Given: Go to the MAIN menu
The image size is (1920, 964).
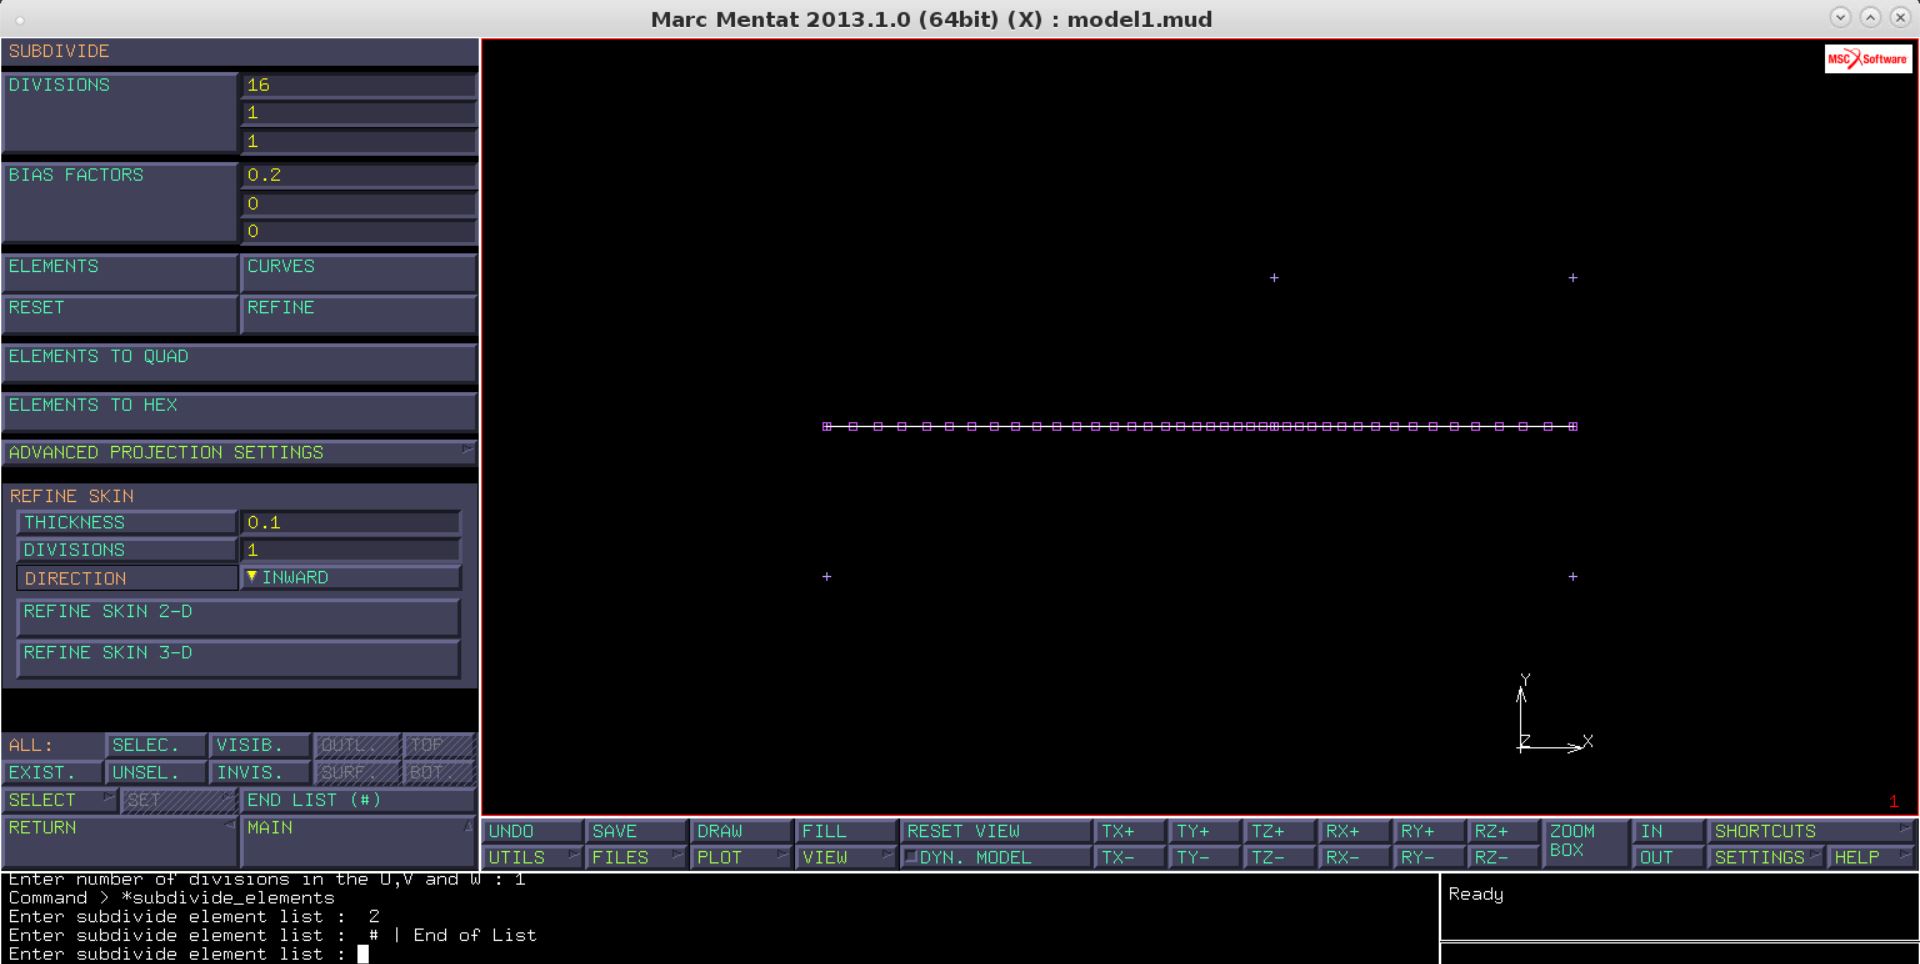Looking at the screenshot, I should pyautogui.click(x=358, y=841).
